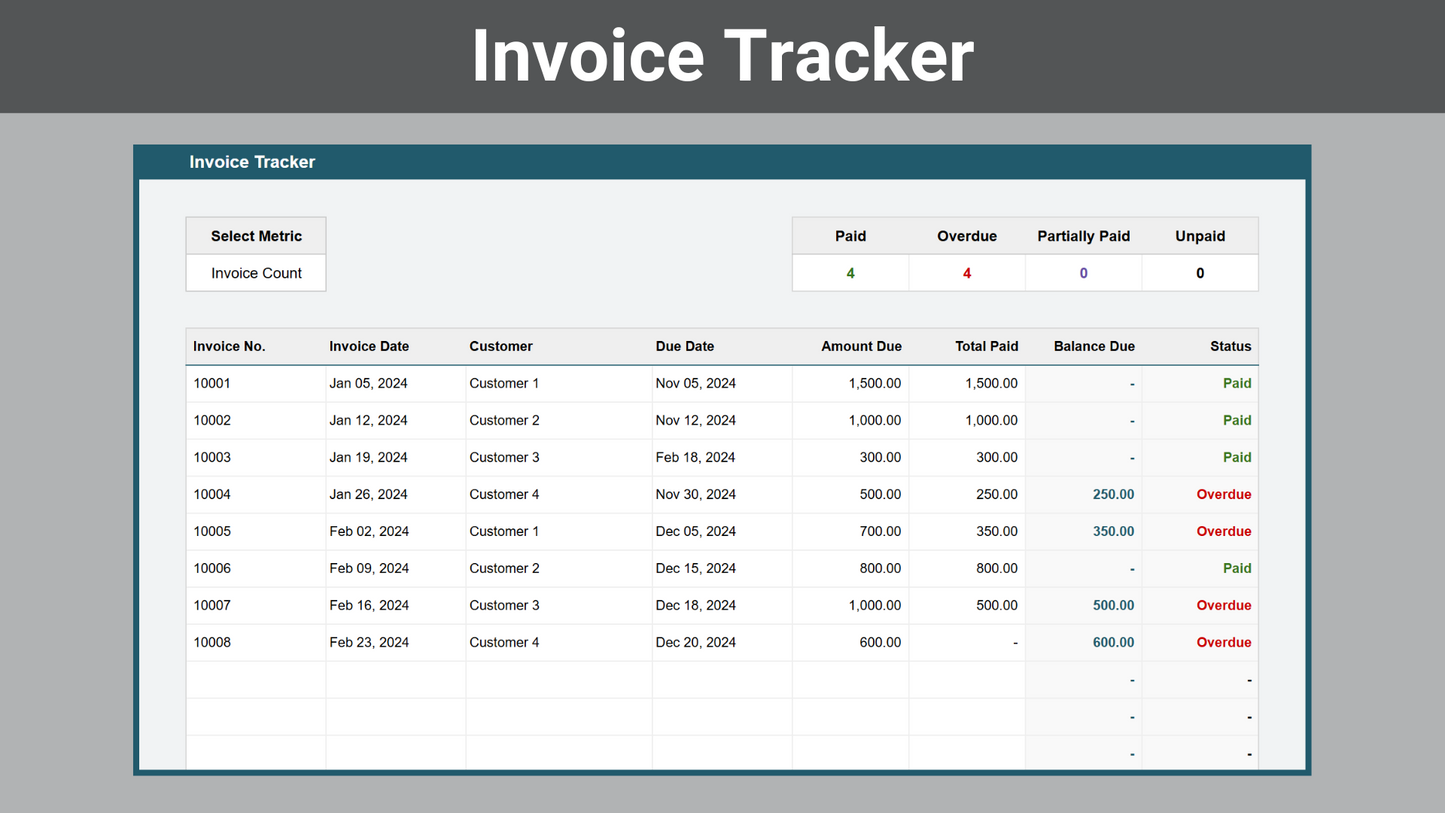Select the Dec 20, 2024 due date cell

coord(696,642)
